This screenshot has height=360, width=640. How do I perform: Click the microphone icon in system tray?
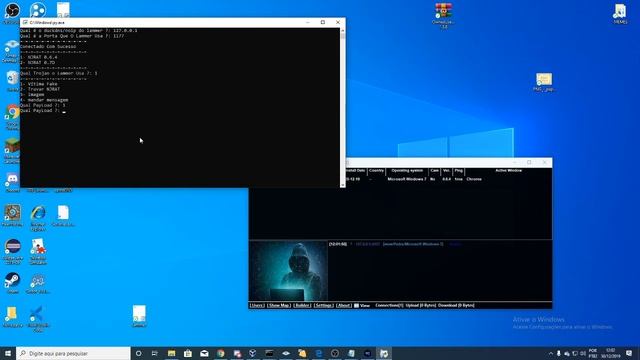[x=559, y=353]
